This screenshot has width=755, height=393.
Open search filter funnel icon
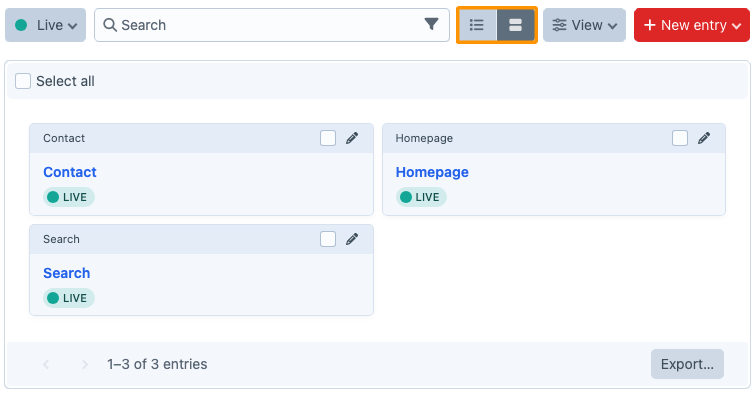[x=431, y=24]
